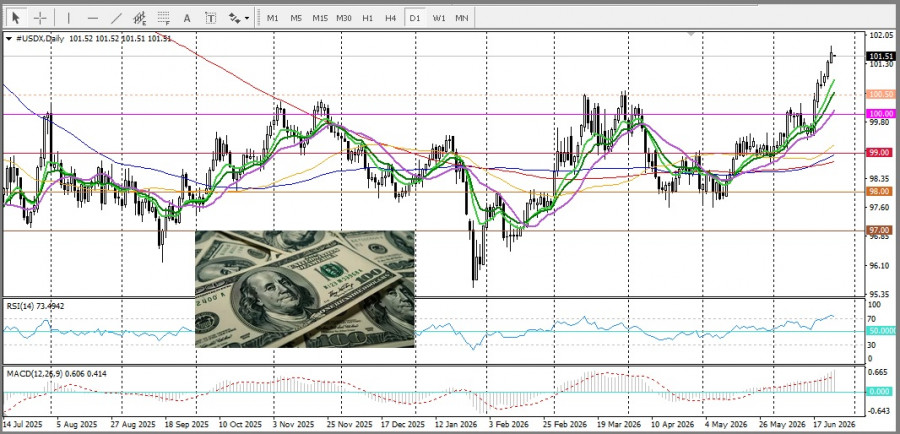Click the 19 Mar 2026 date label
The height and width of the screenshot is (434, 900).
617,424
